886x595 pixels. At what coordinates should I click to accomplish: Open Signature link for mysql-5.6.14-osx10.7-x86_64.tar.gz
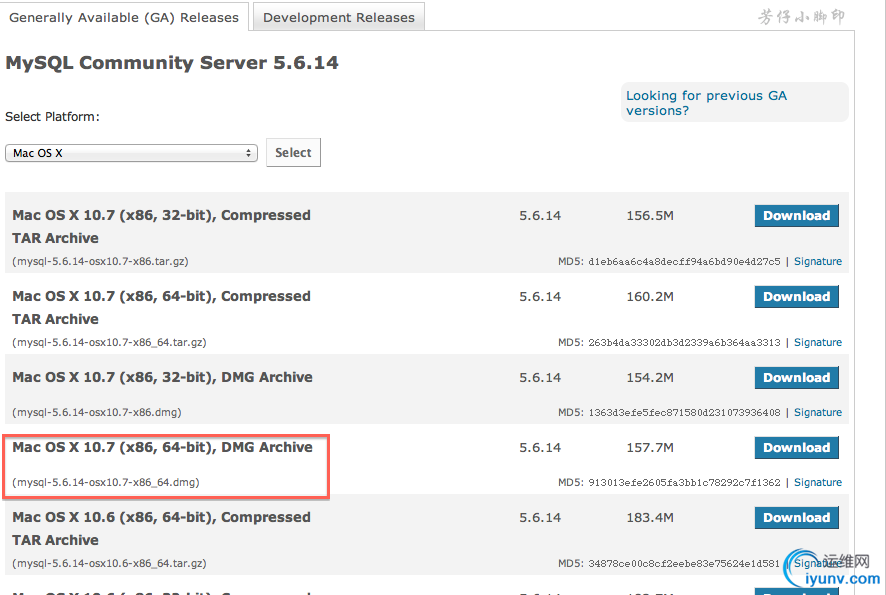[x=818, y=342]
